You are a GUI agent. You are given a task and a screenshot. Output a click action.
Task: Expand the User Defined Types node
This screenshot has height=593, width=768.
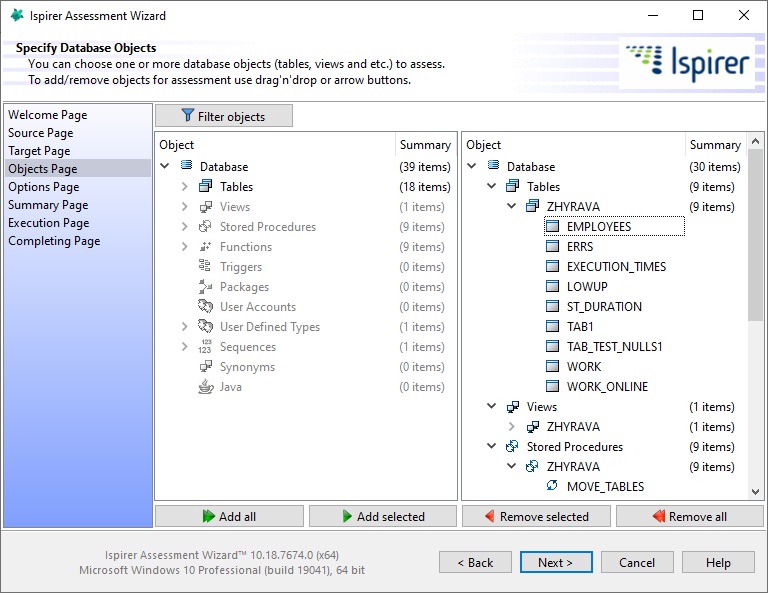185,327
